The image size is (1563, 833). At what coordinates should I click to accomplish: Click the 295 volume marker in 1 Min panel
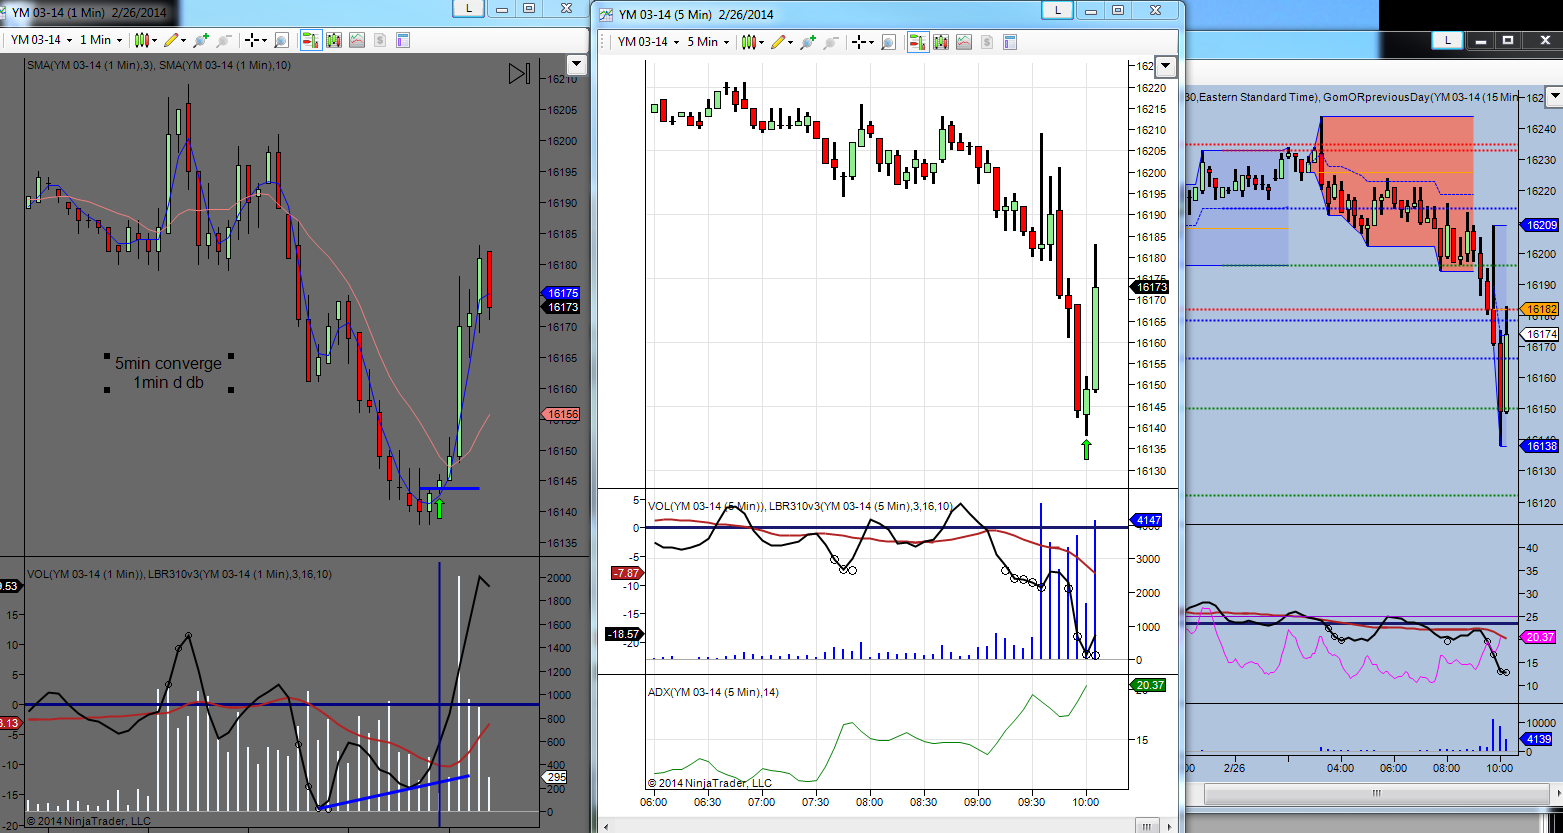(555, 777)
